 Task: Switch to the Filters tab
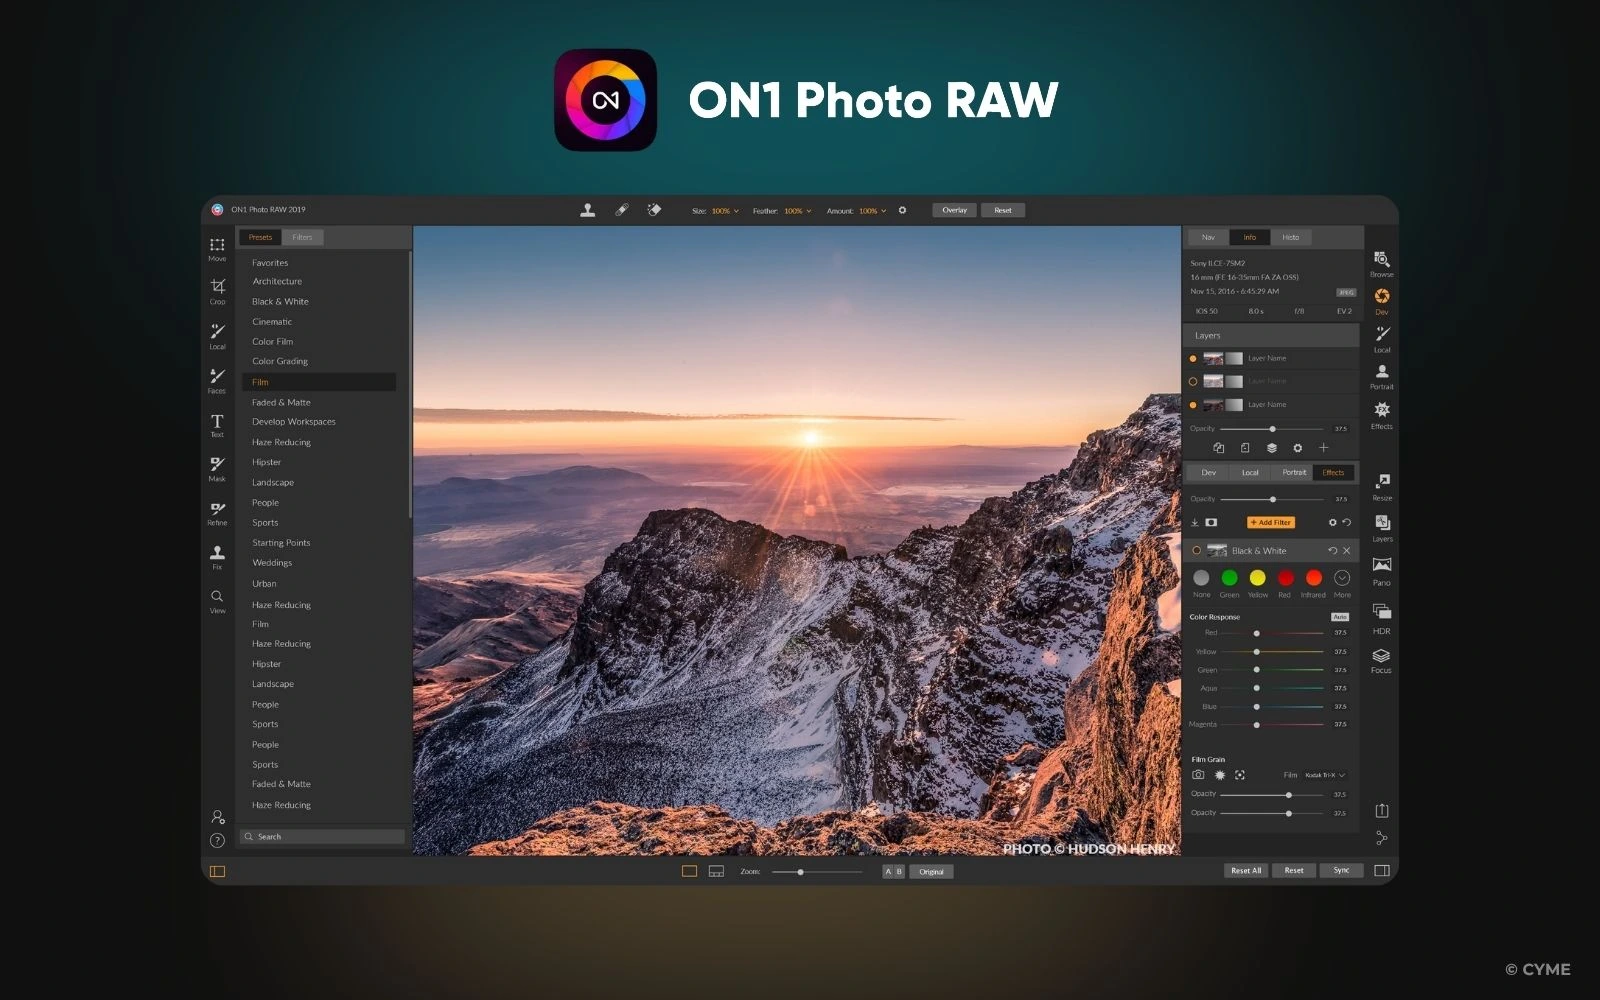pyautogui.click(x=301, y=237)
